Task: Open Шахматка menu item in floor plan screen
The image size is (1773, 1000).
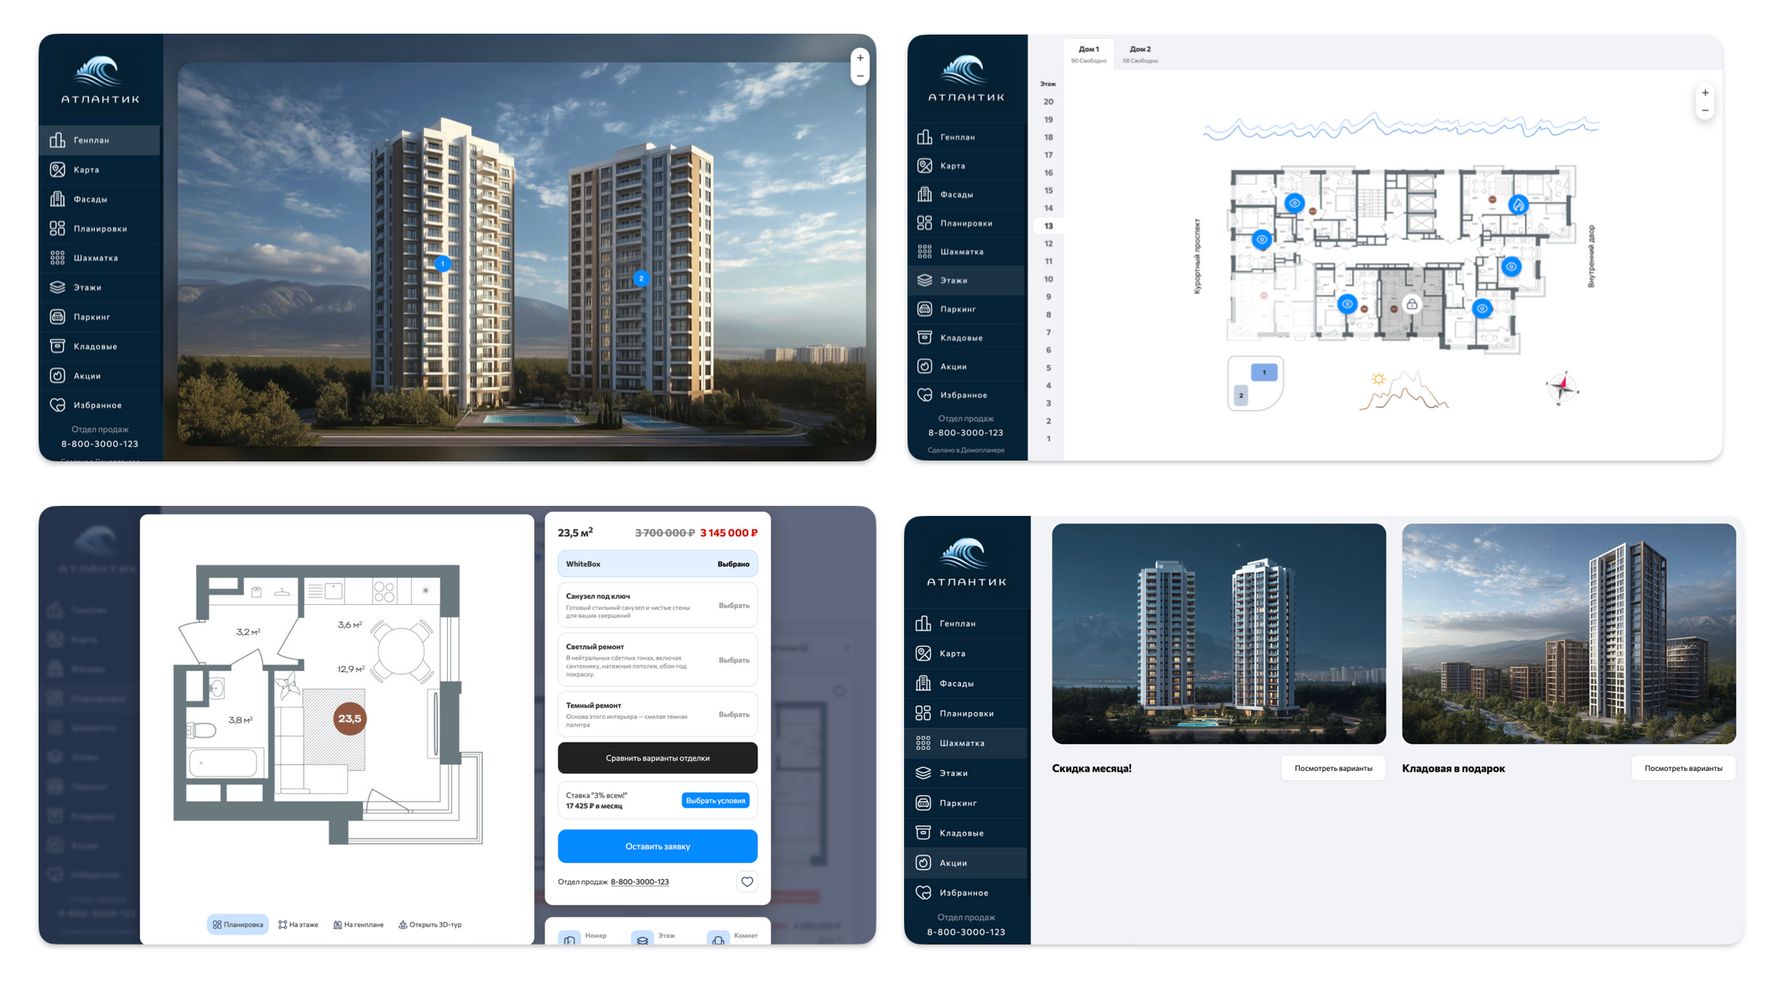Action: [x=967, y=252]
